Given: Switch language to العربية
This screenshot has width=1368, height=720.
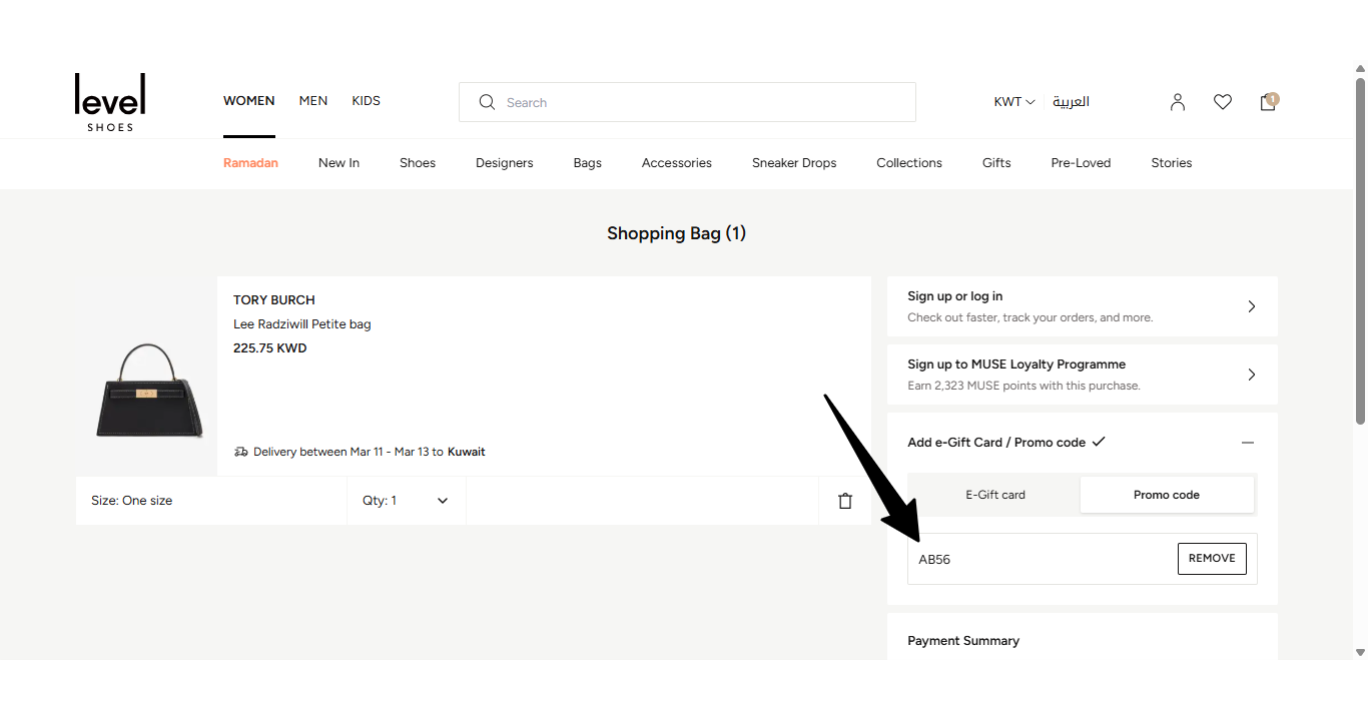Looking at the screenshot, I should pos(1070,102).
